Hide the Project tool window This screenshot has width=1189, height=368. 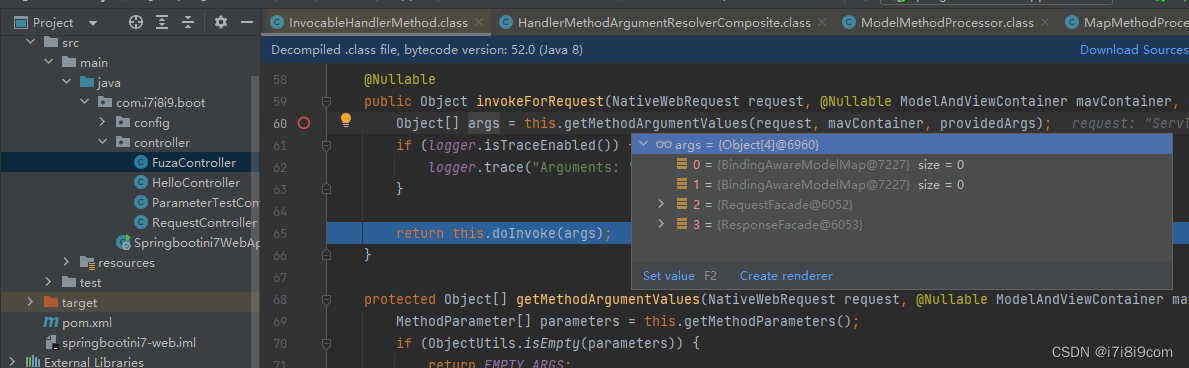pyautogui.click(x=246, y=23)
